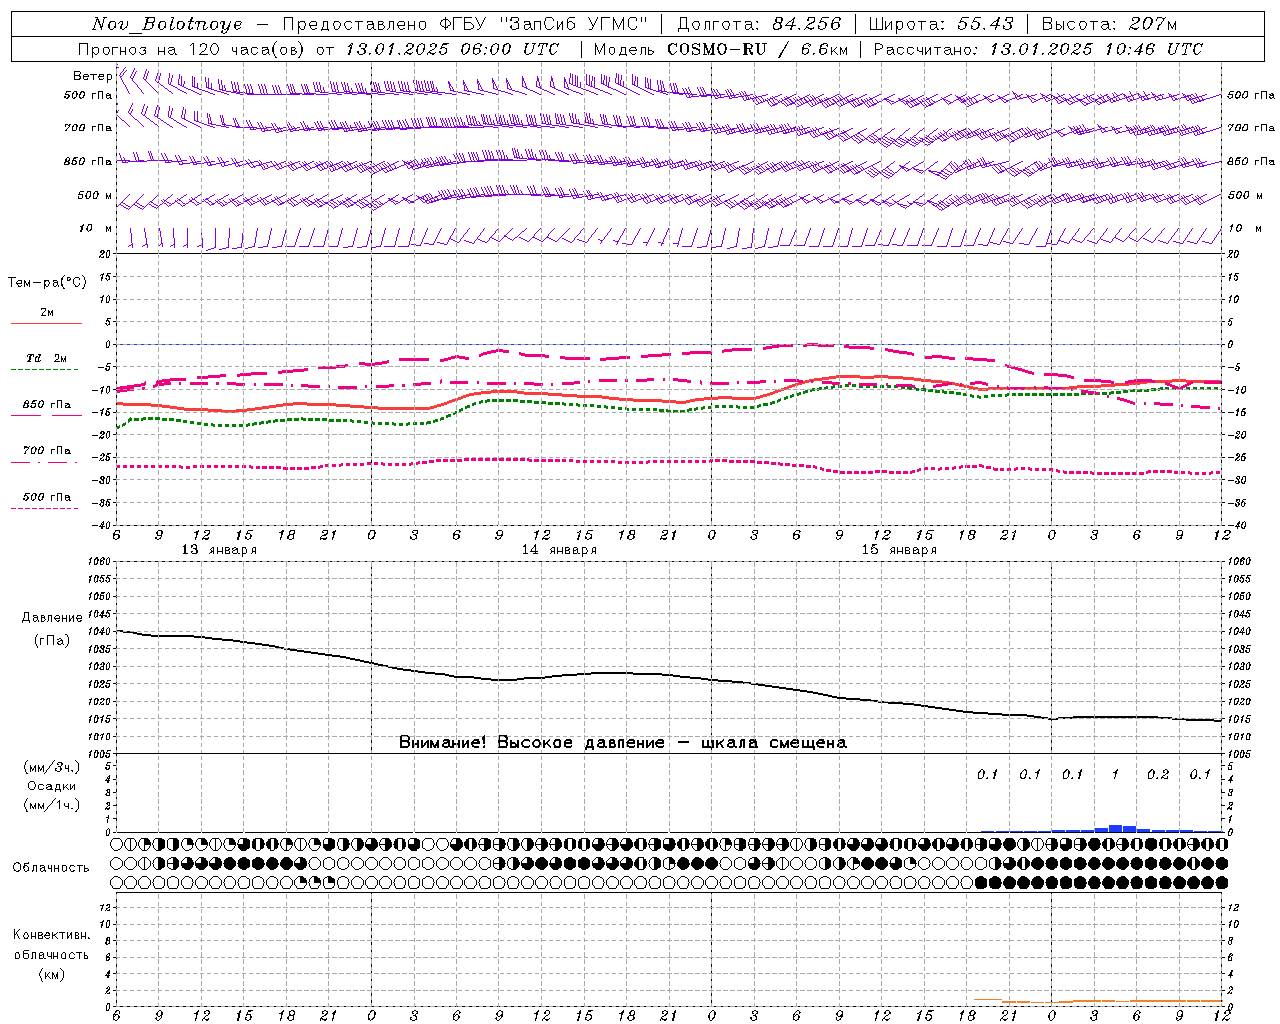Click the red solid '2м' legend line
Image resolution: width=1280 pixels, height=1024 pixels.
(46, 323)
